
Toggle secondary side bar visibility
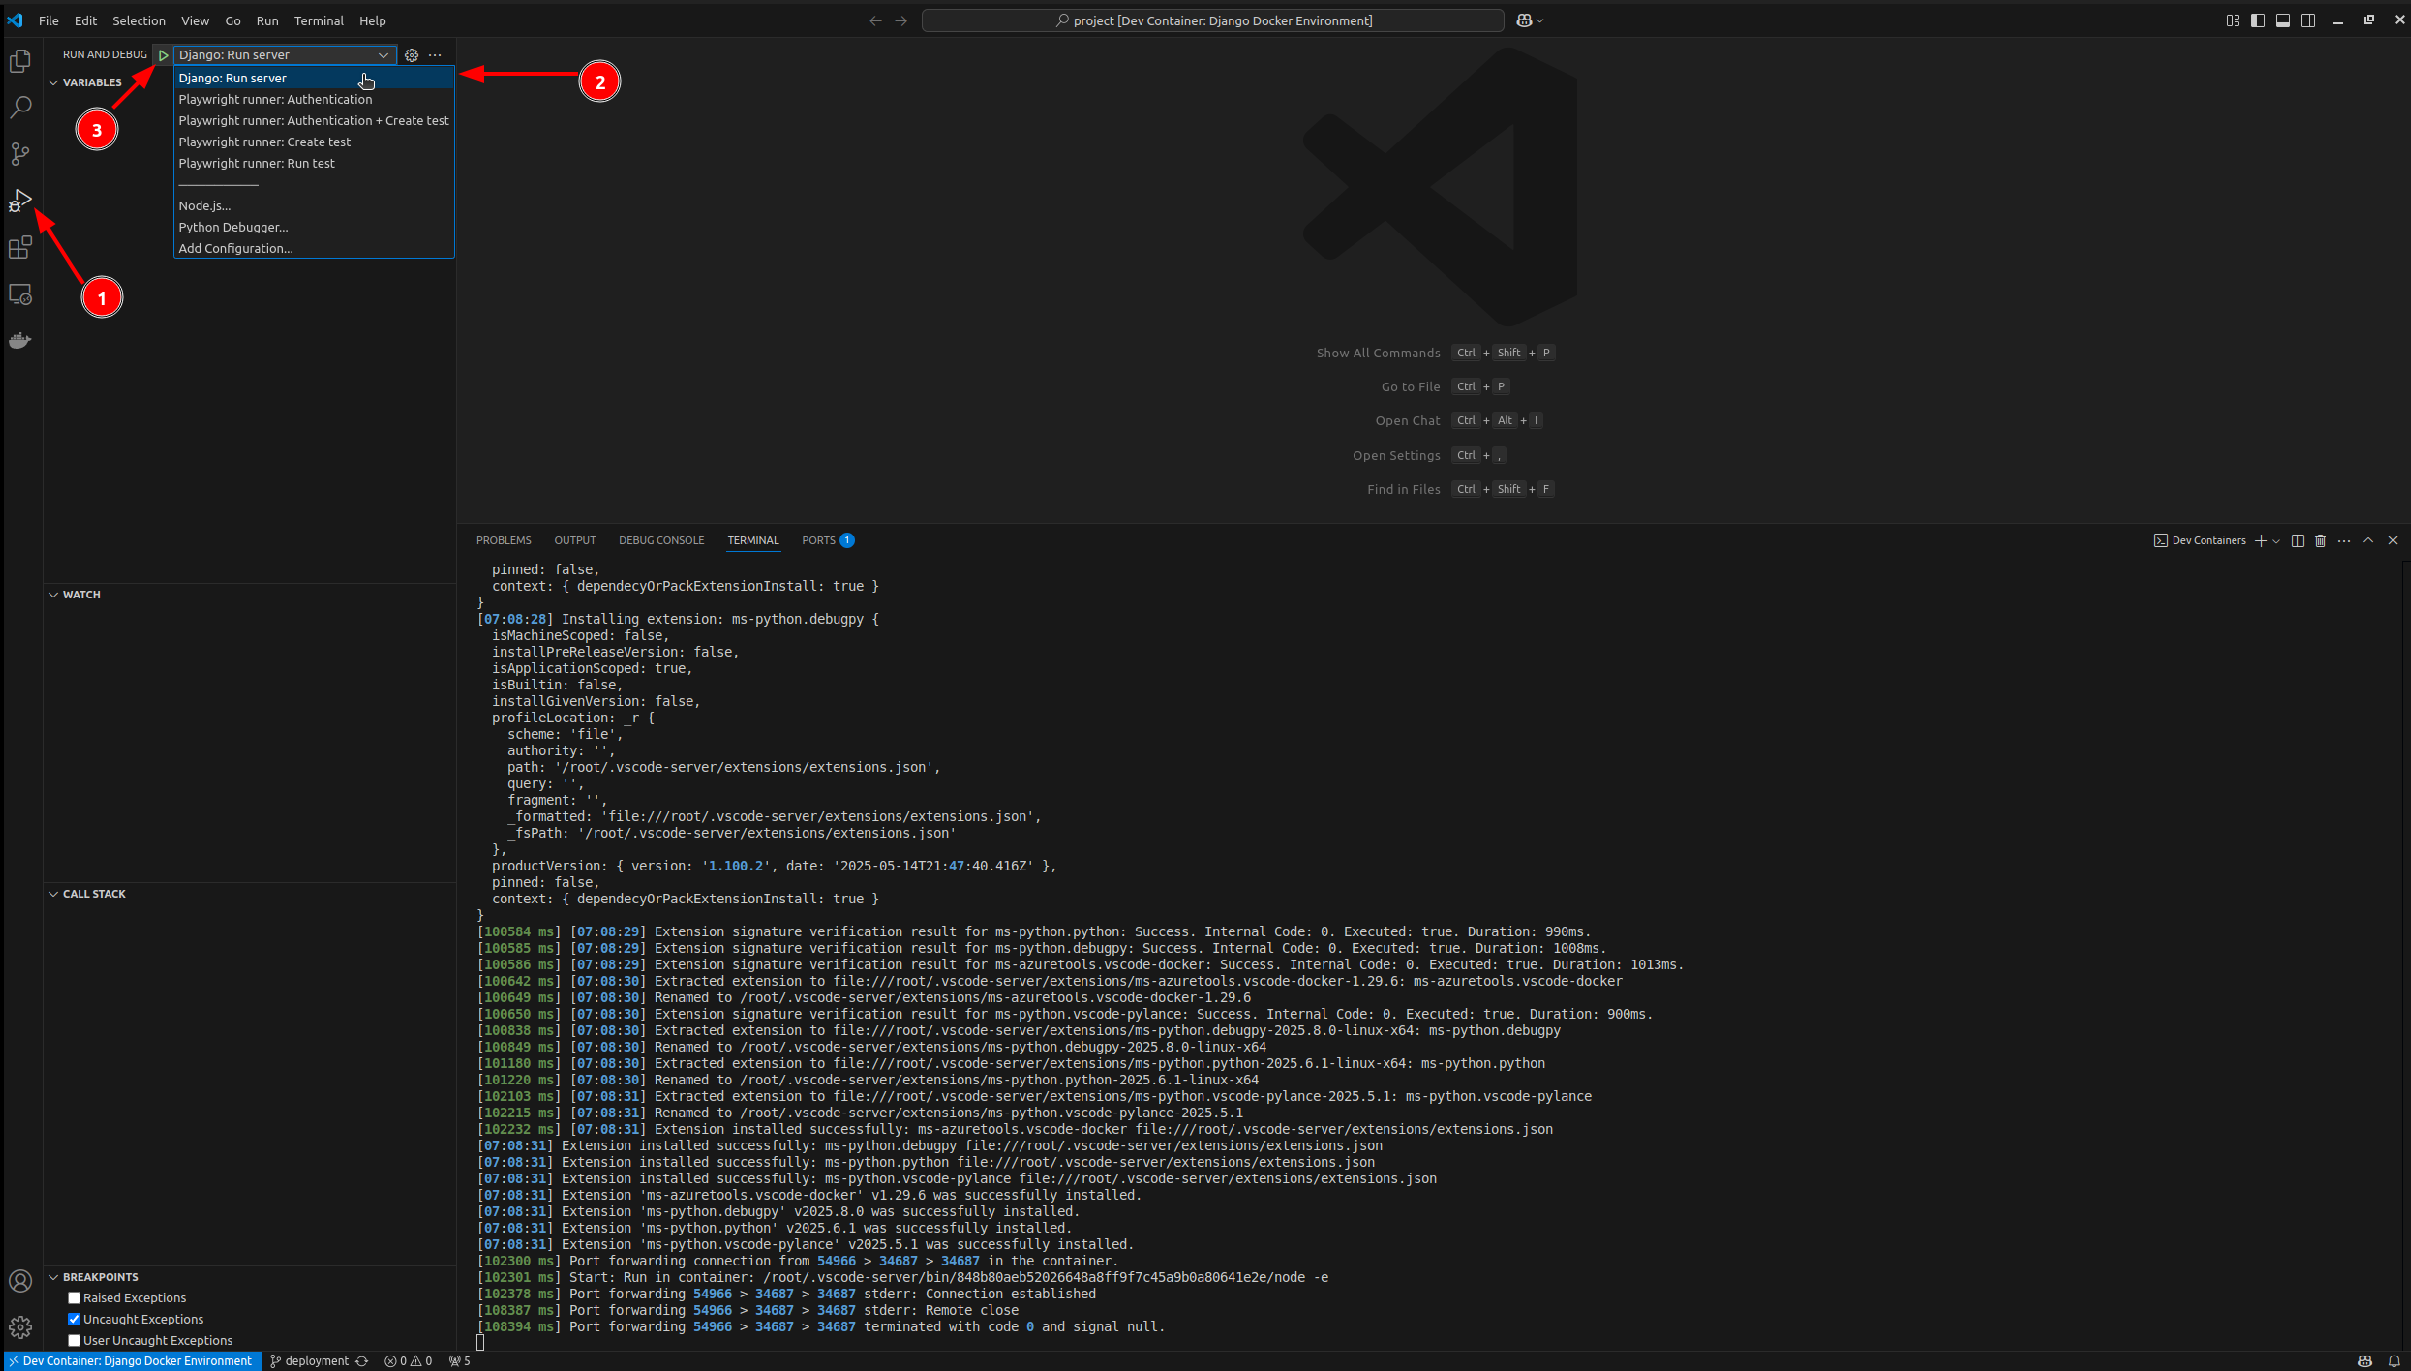(x=2308, y=21)
